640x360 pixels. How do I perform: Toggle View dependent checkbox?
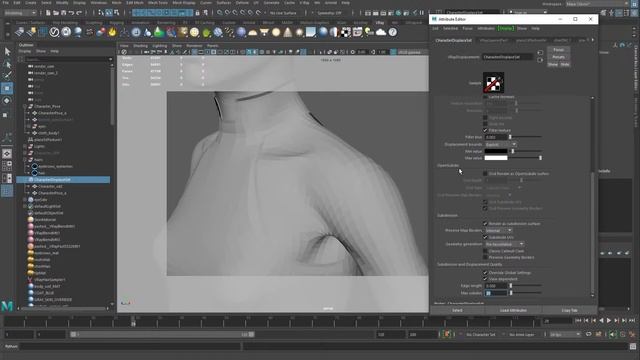pyautogui.click(x=485, y=279)
